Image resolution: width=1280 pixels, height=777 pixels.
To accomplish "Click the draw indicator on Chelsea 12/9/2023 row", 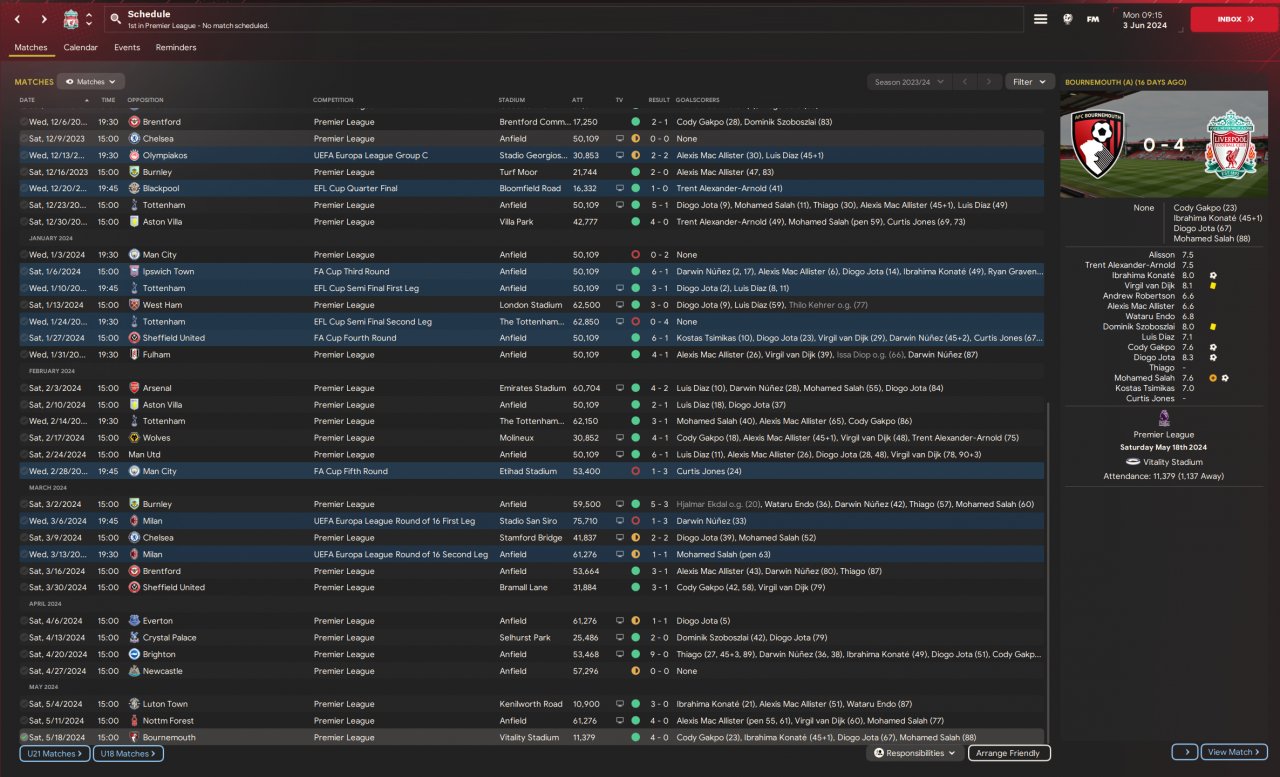I will click(635, 138).
